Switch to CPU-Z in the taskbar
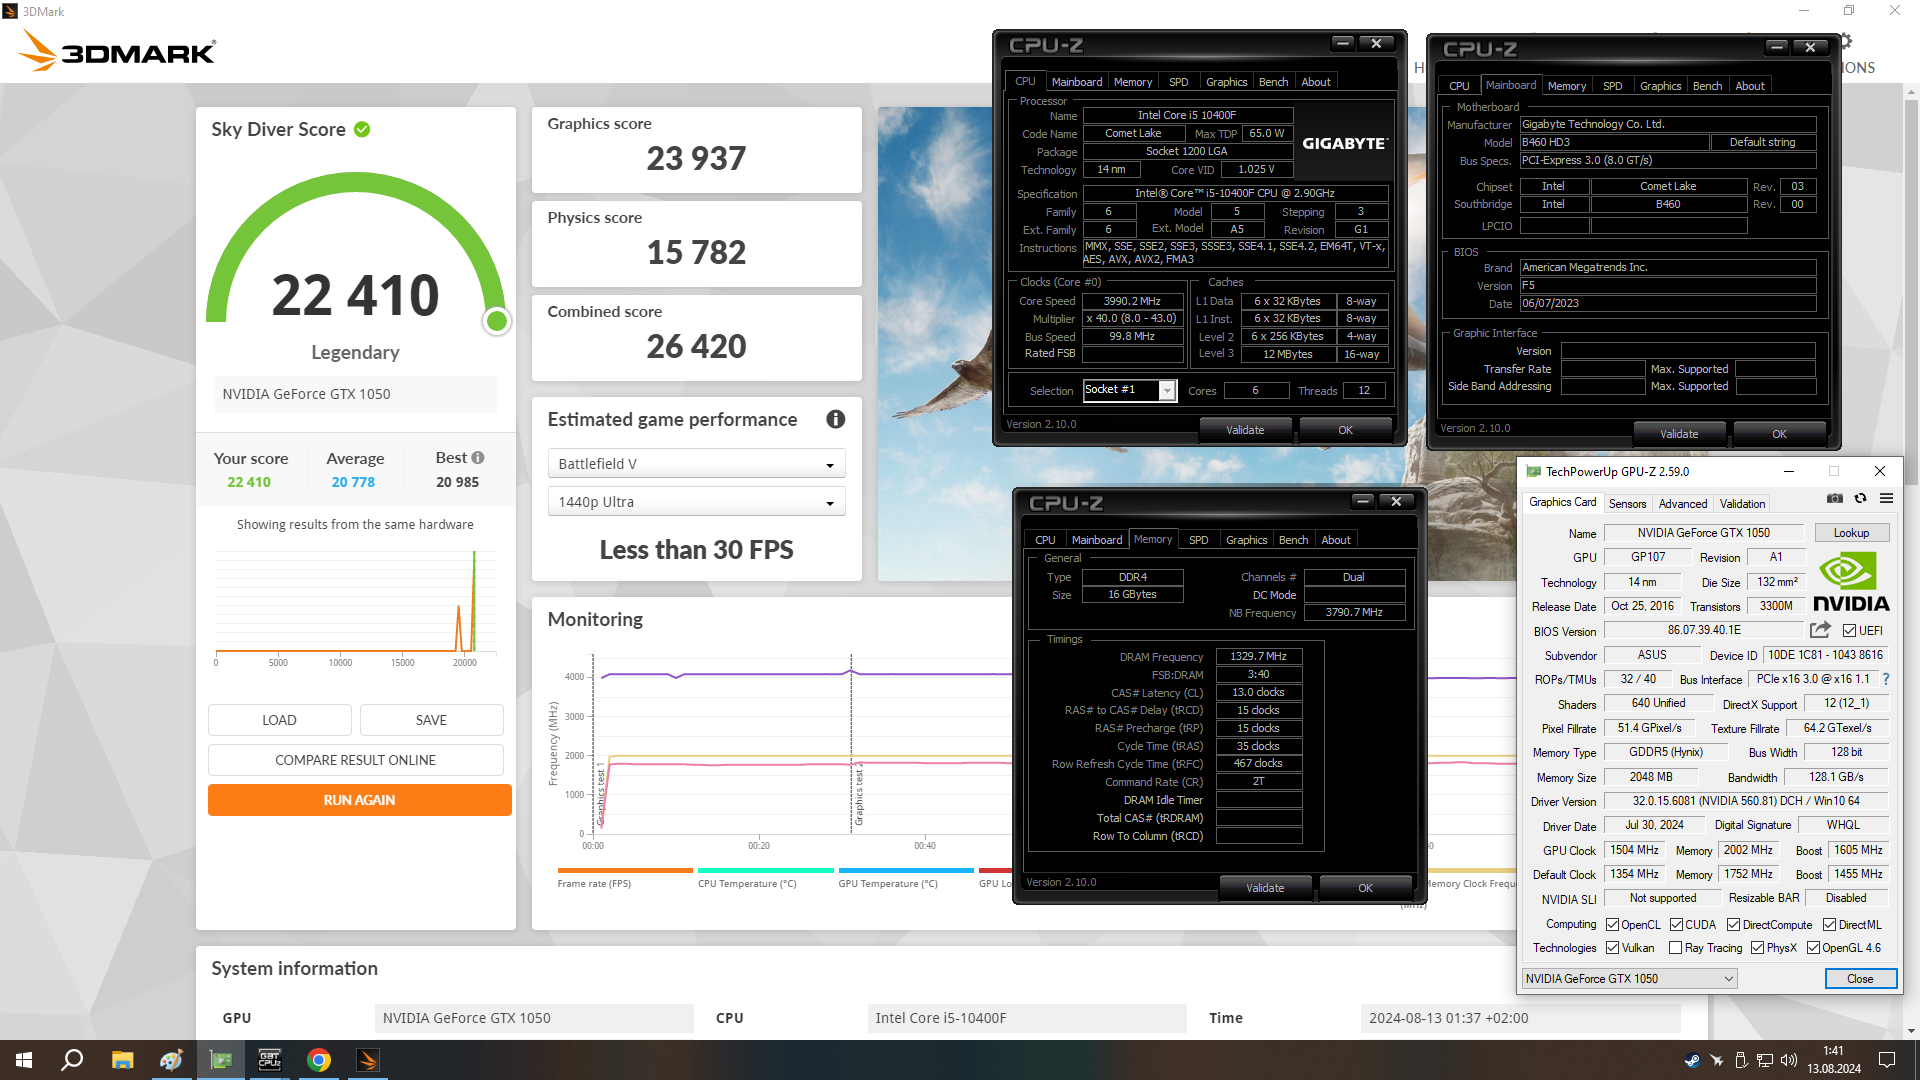Viewport: 1920px width, 1080px height. [x=270, y=1060]
